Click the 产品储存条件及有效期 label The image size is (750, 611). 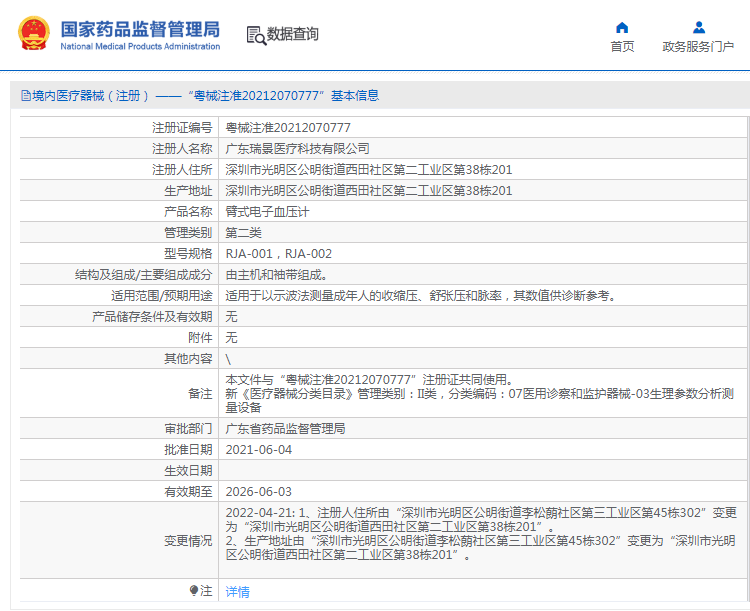tap(152, 317)
